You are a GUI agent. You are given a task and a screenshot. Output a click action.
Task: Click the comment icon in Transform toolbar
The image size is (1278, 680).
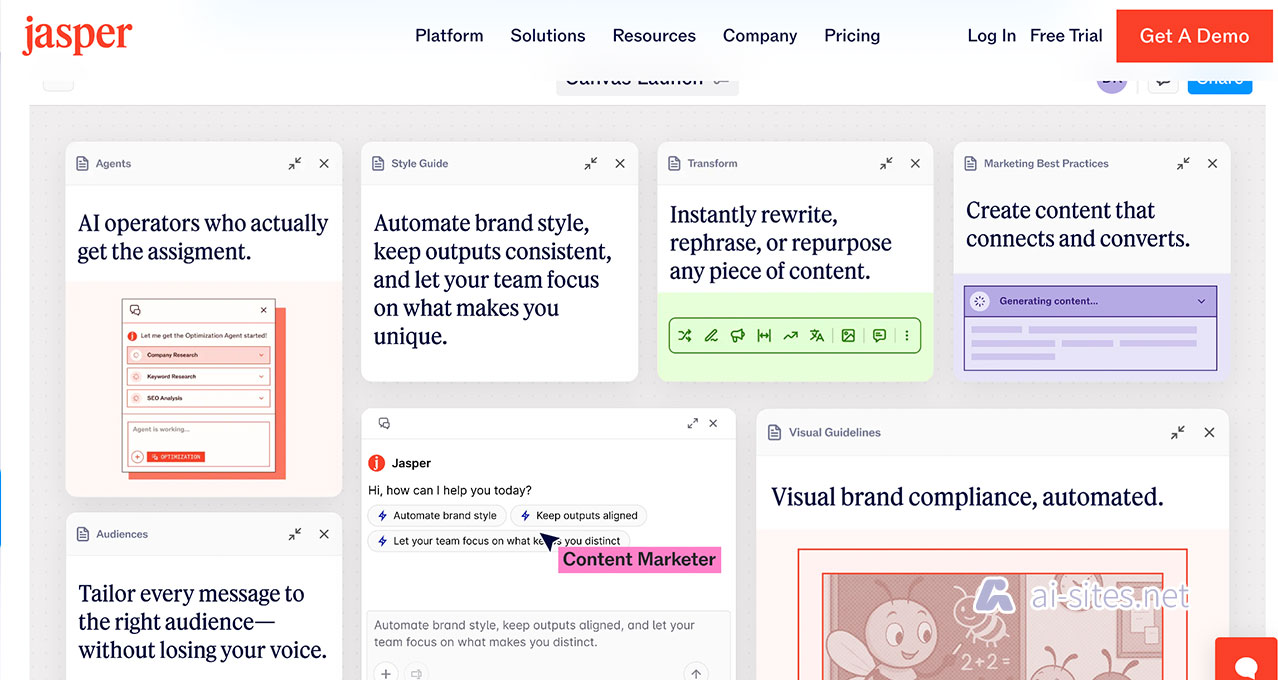coord(879,336)
